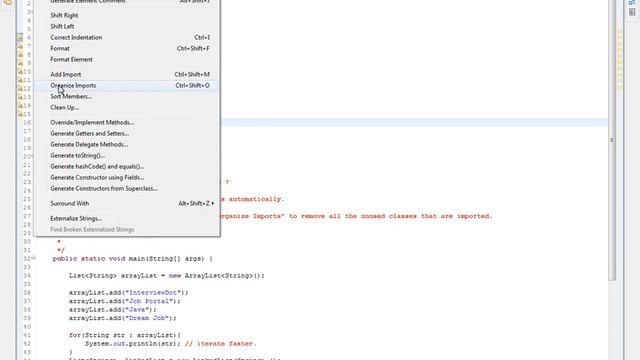Choose Generate hashCode() and equals()
Screen dimensions: 640x360
tap(127, 167)
